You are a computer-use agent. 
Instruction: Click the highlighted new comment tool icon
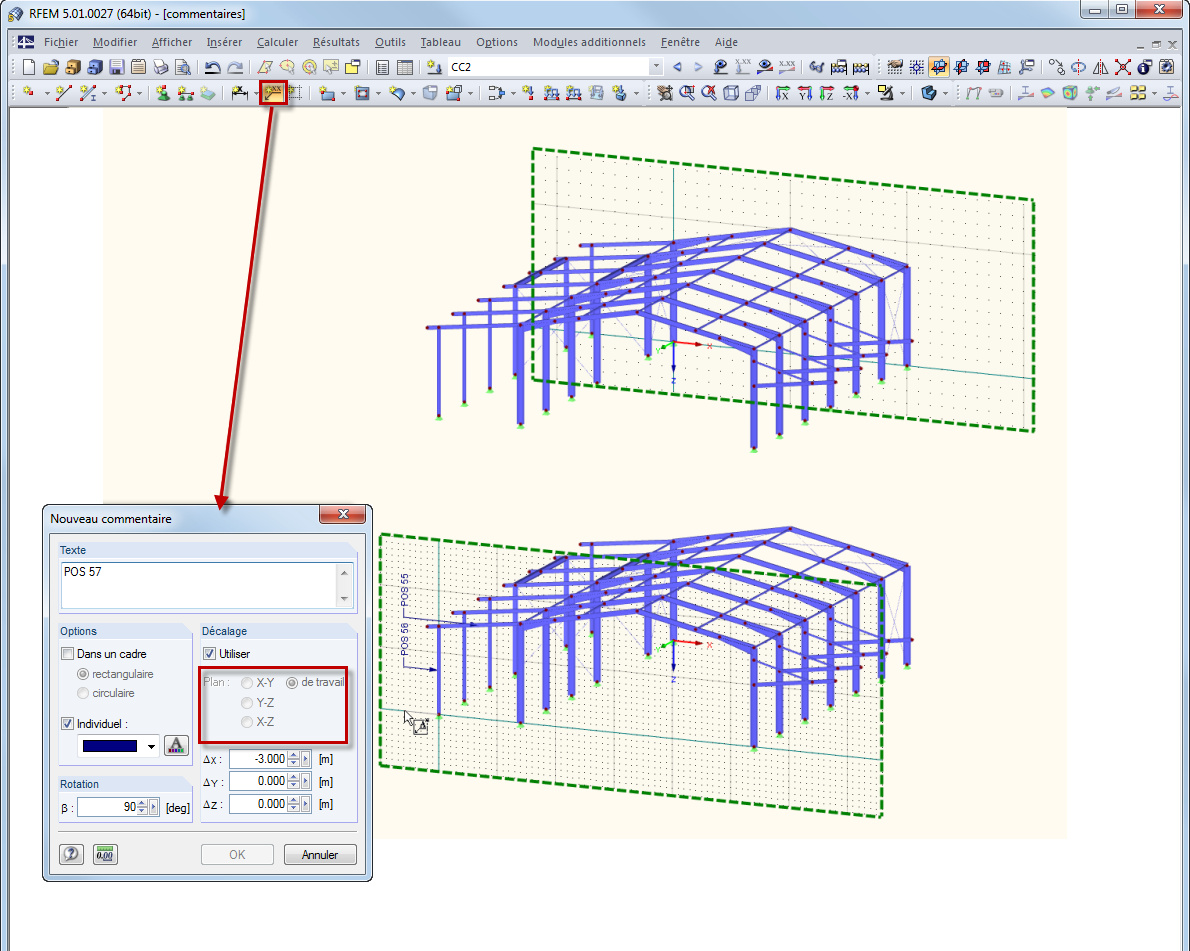[x=273, y=93]
